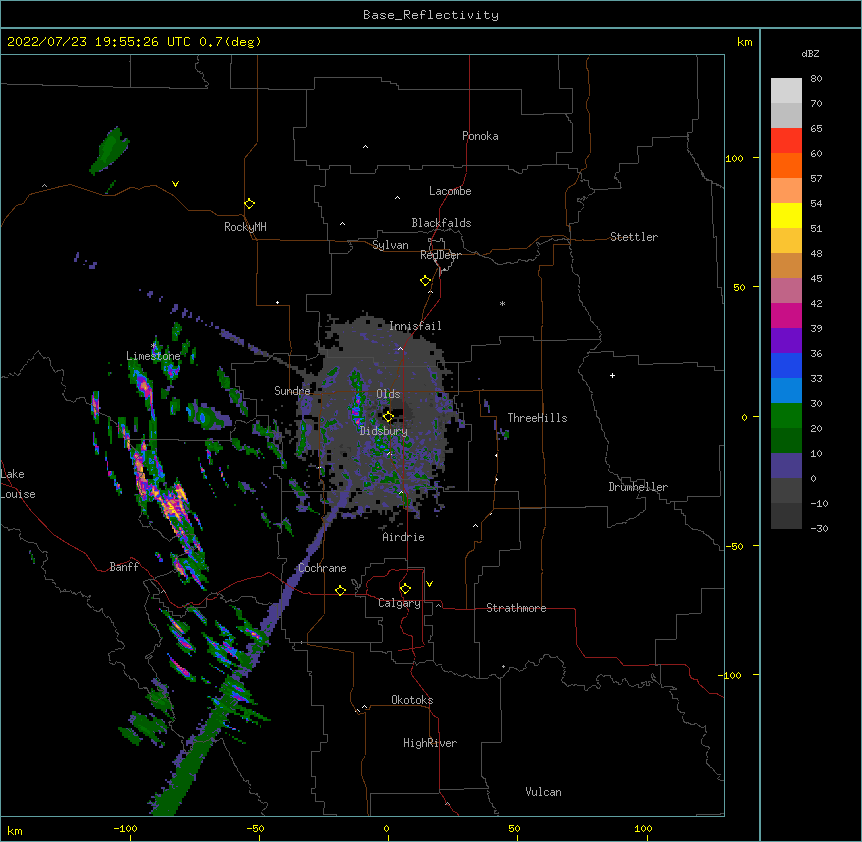Click the Vulcan label

tap(543, 792)
